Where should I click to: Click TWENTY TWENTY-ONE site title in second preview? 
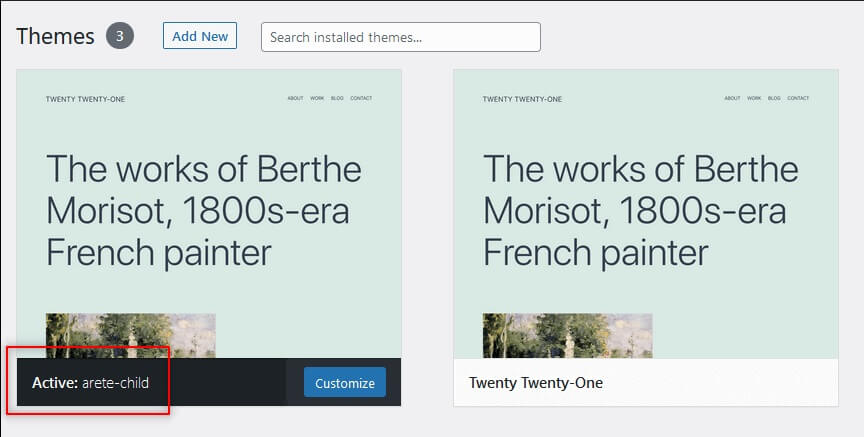(x=522, y=99)
